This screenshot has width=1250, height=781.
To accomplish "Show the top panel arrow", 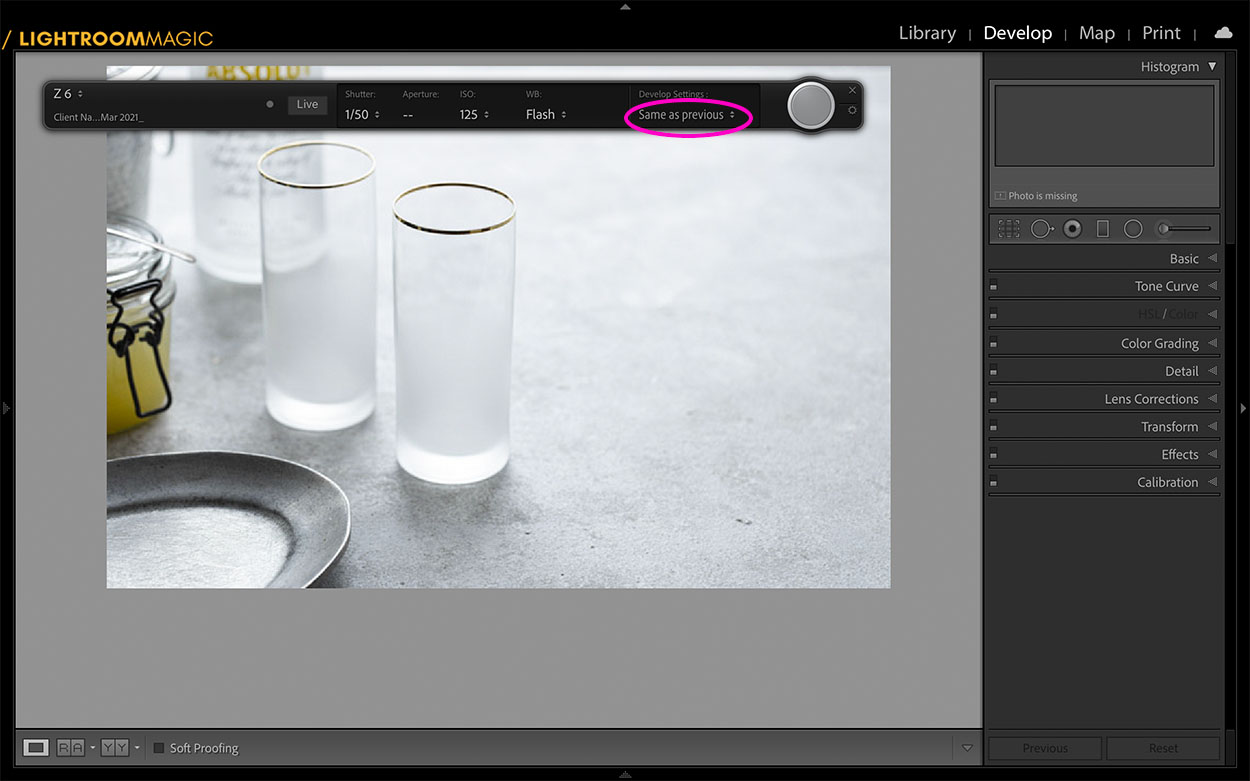I will pyautogui.click(x=625, y=6).
